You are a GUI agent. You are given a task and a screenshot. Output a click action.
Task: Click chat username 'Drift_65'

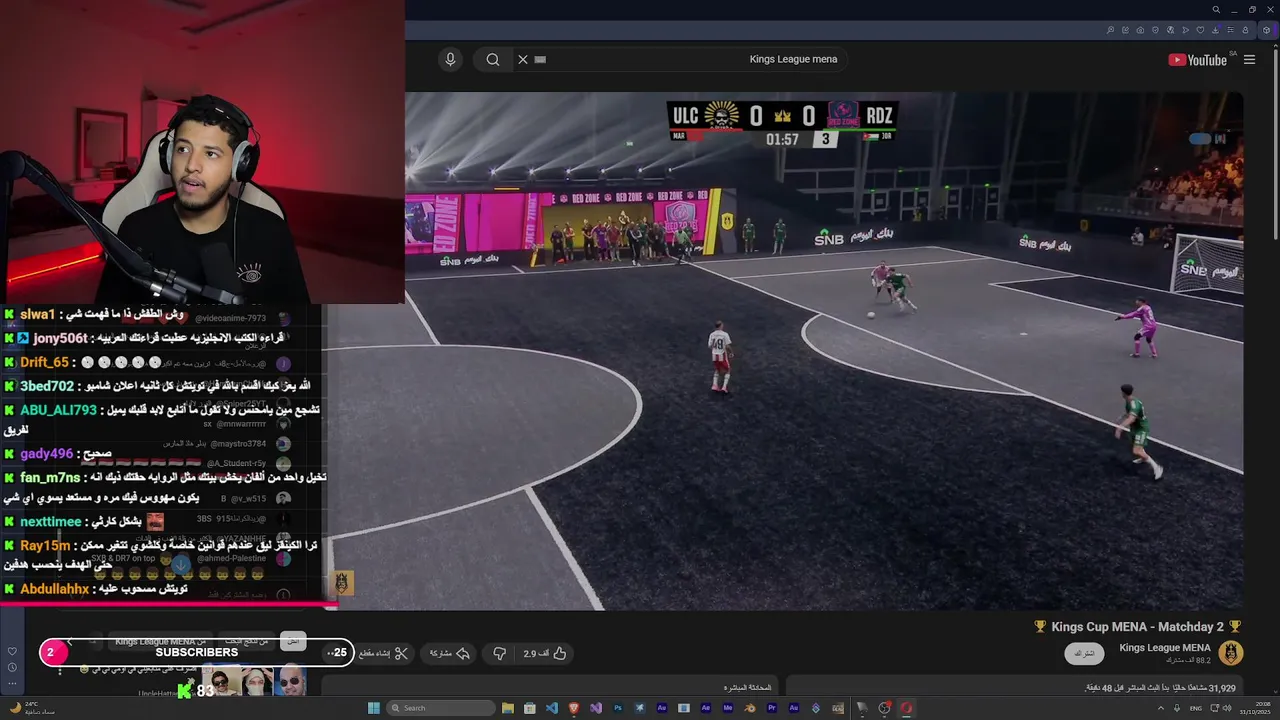point(44,363)
